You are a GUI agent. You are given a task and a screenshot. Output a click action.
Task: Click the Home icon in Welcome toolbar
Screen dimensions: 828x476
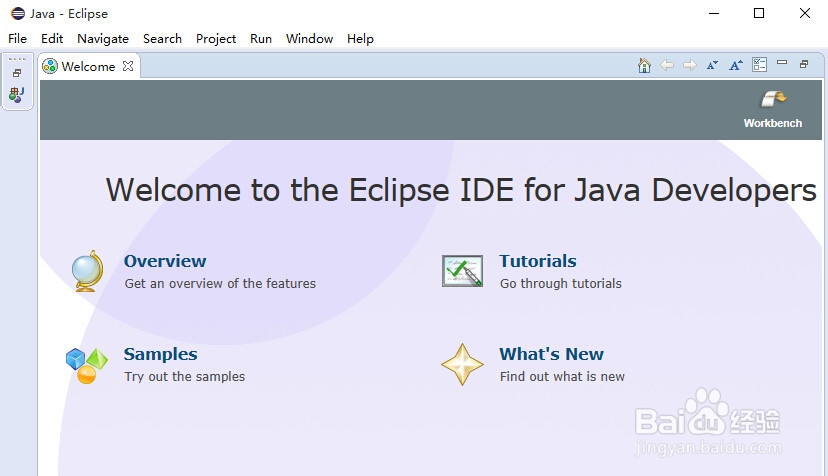click(x=644, y=65)
